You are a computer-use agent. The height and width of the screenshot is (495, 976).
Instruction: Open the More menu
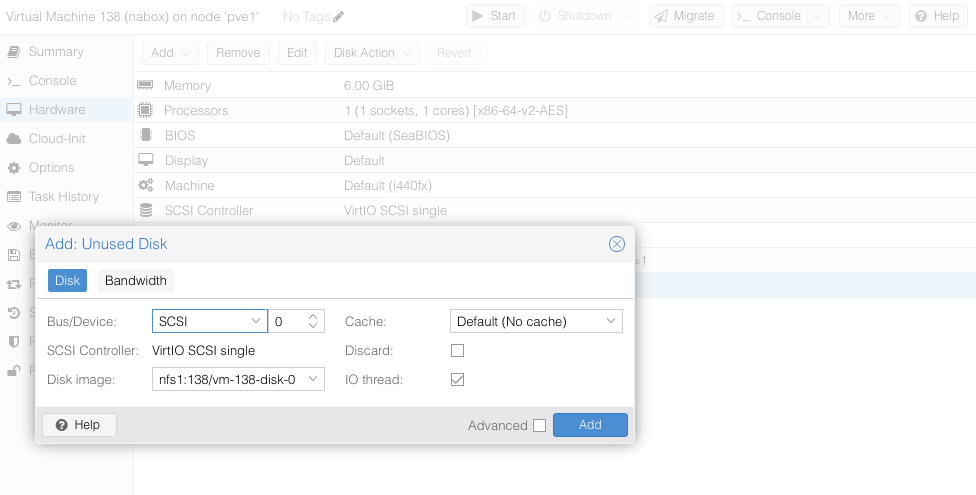click(x=869, y=16)
